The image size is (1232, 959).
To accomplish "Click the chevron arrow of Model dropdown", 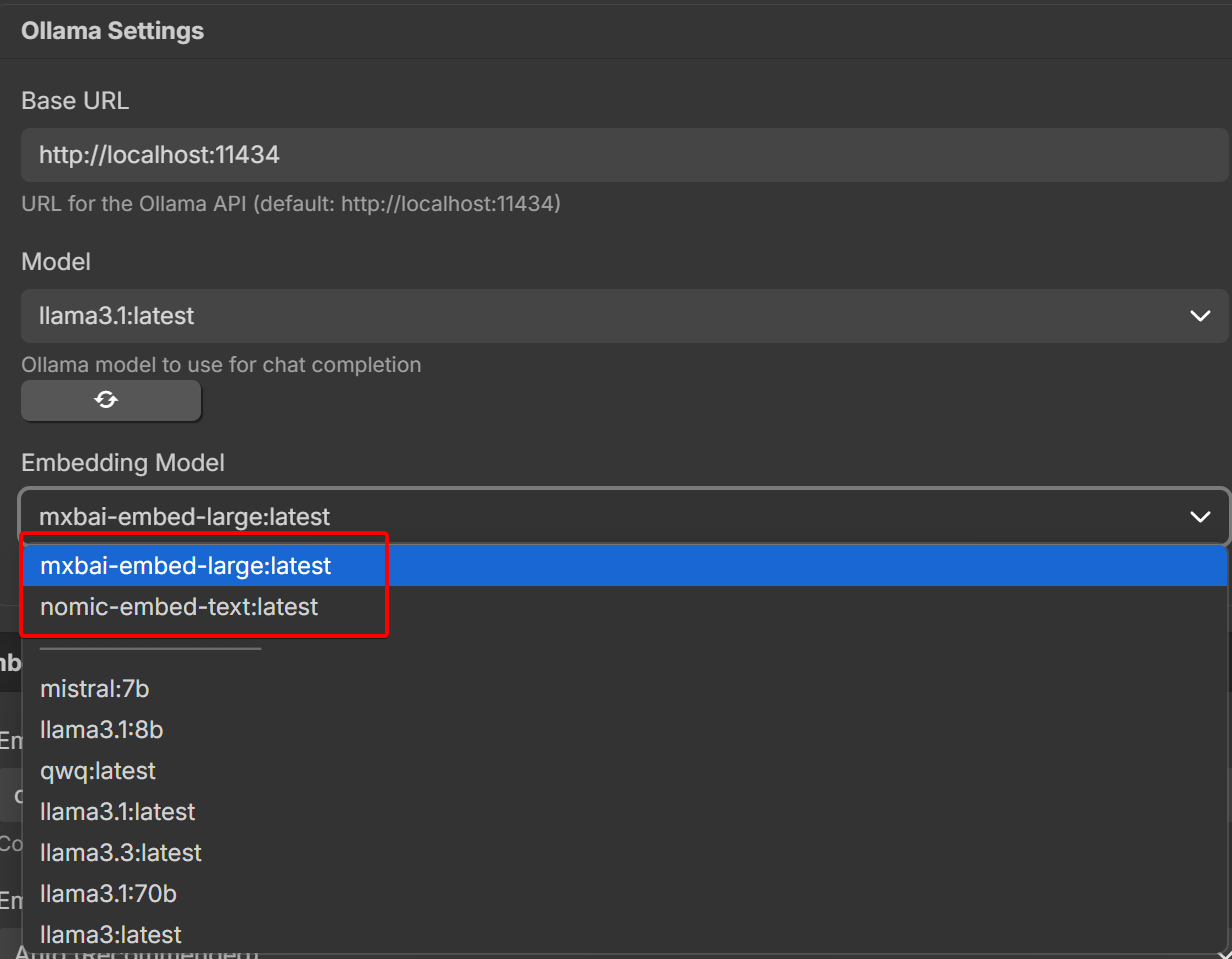I will pyautogui.click(x=1200, y=316).
